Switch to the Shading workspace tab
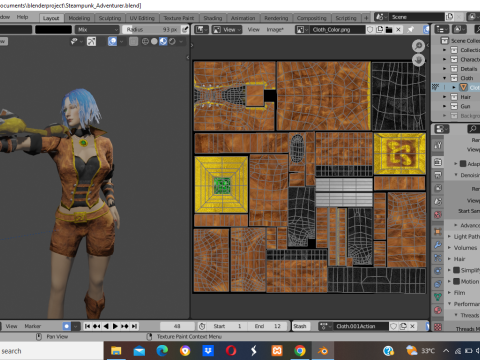 pyautogui.click(x=213, y=18)
